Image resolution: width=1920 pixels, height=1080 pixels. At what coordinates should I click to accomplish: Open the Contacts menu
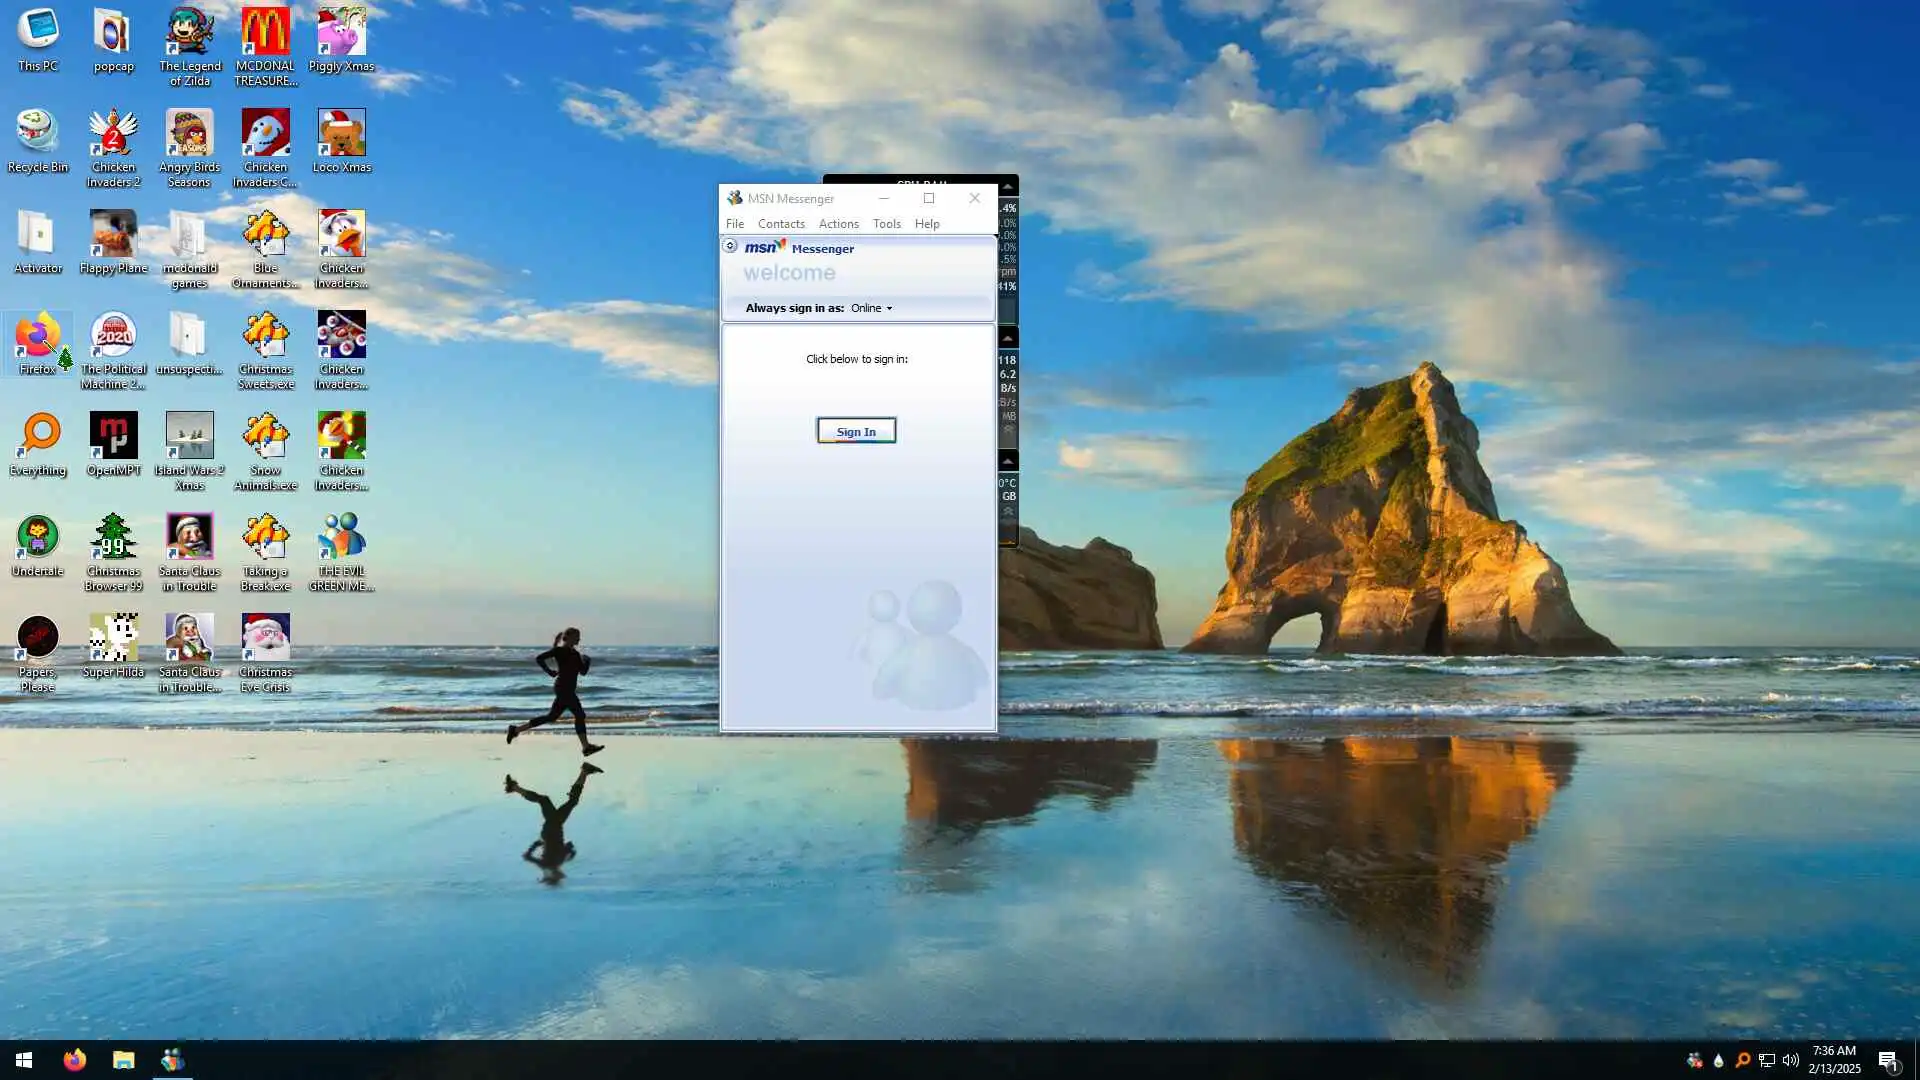point(781,224)
